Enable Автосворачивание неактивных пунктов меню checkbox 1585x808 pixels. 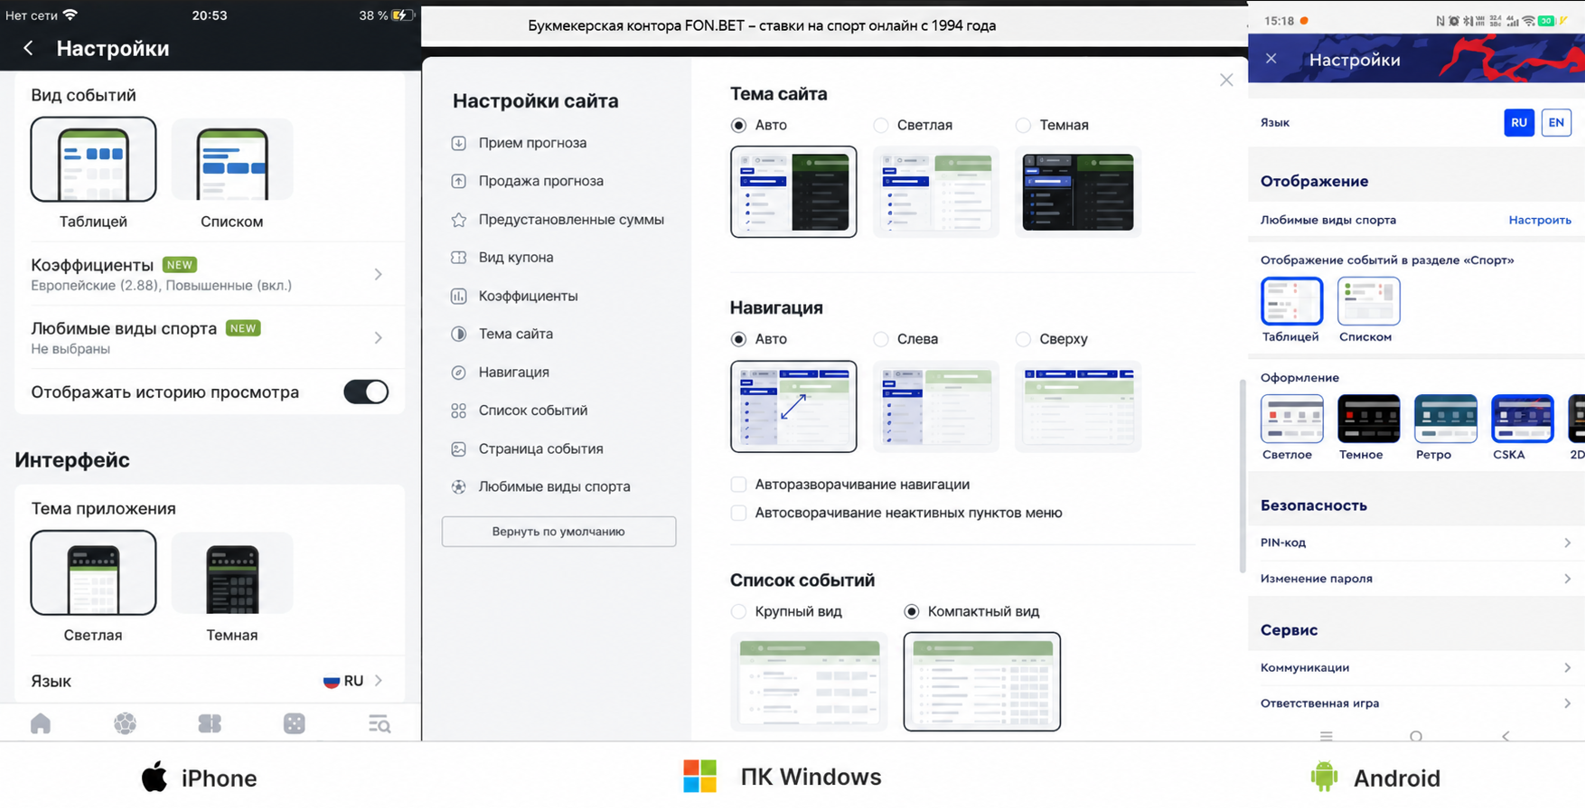[739, 513]
